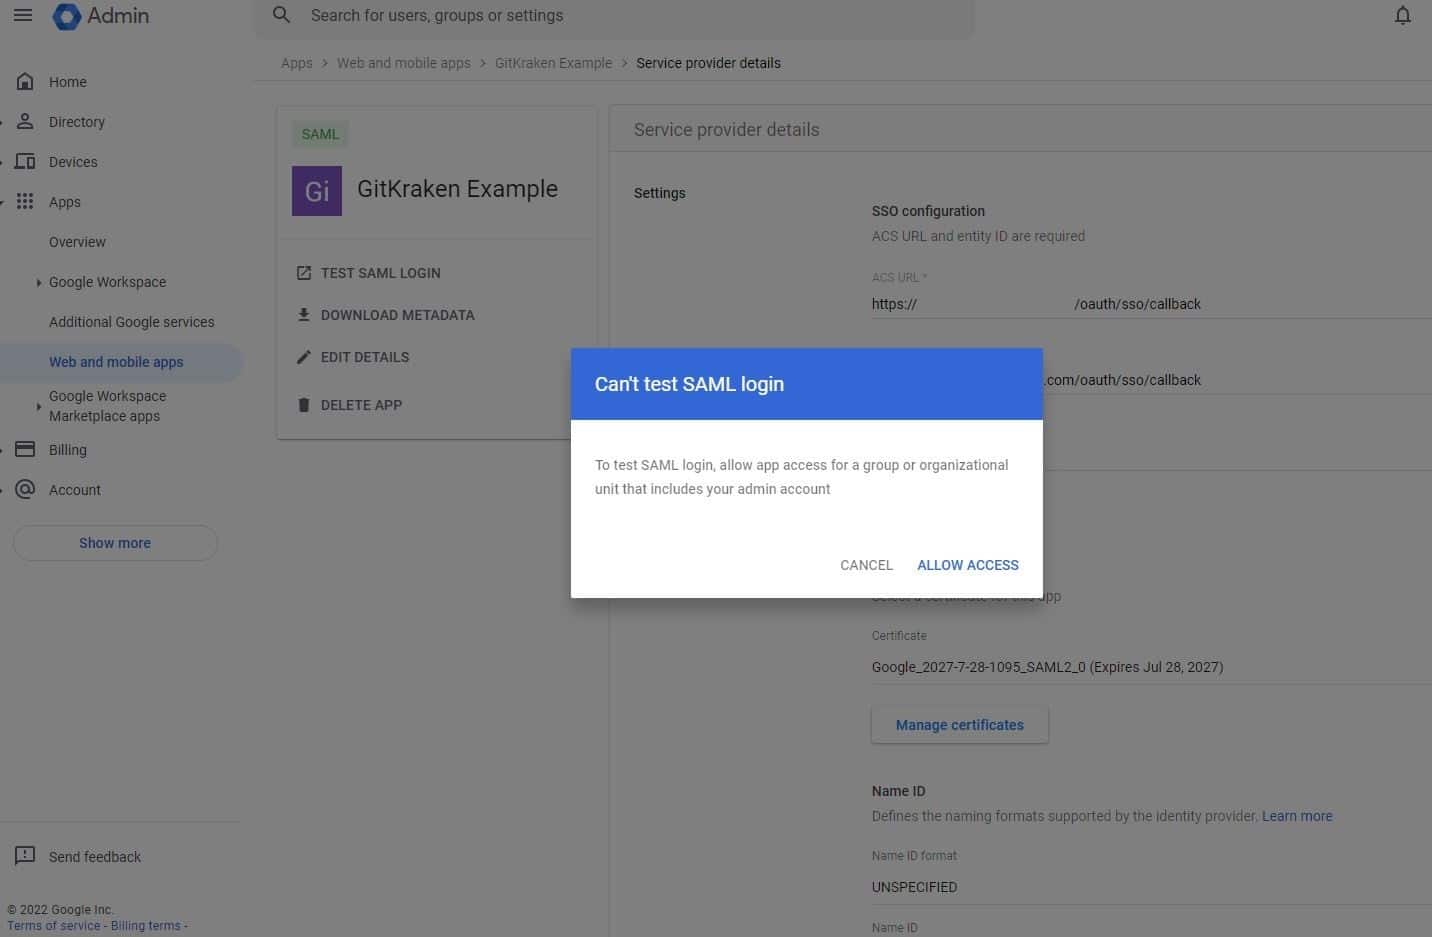Select Additional Google services

(132, 322)
